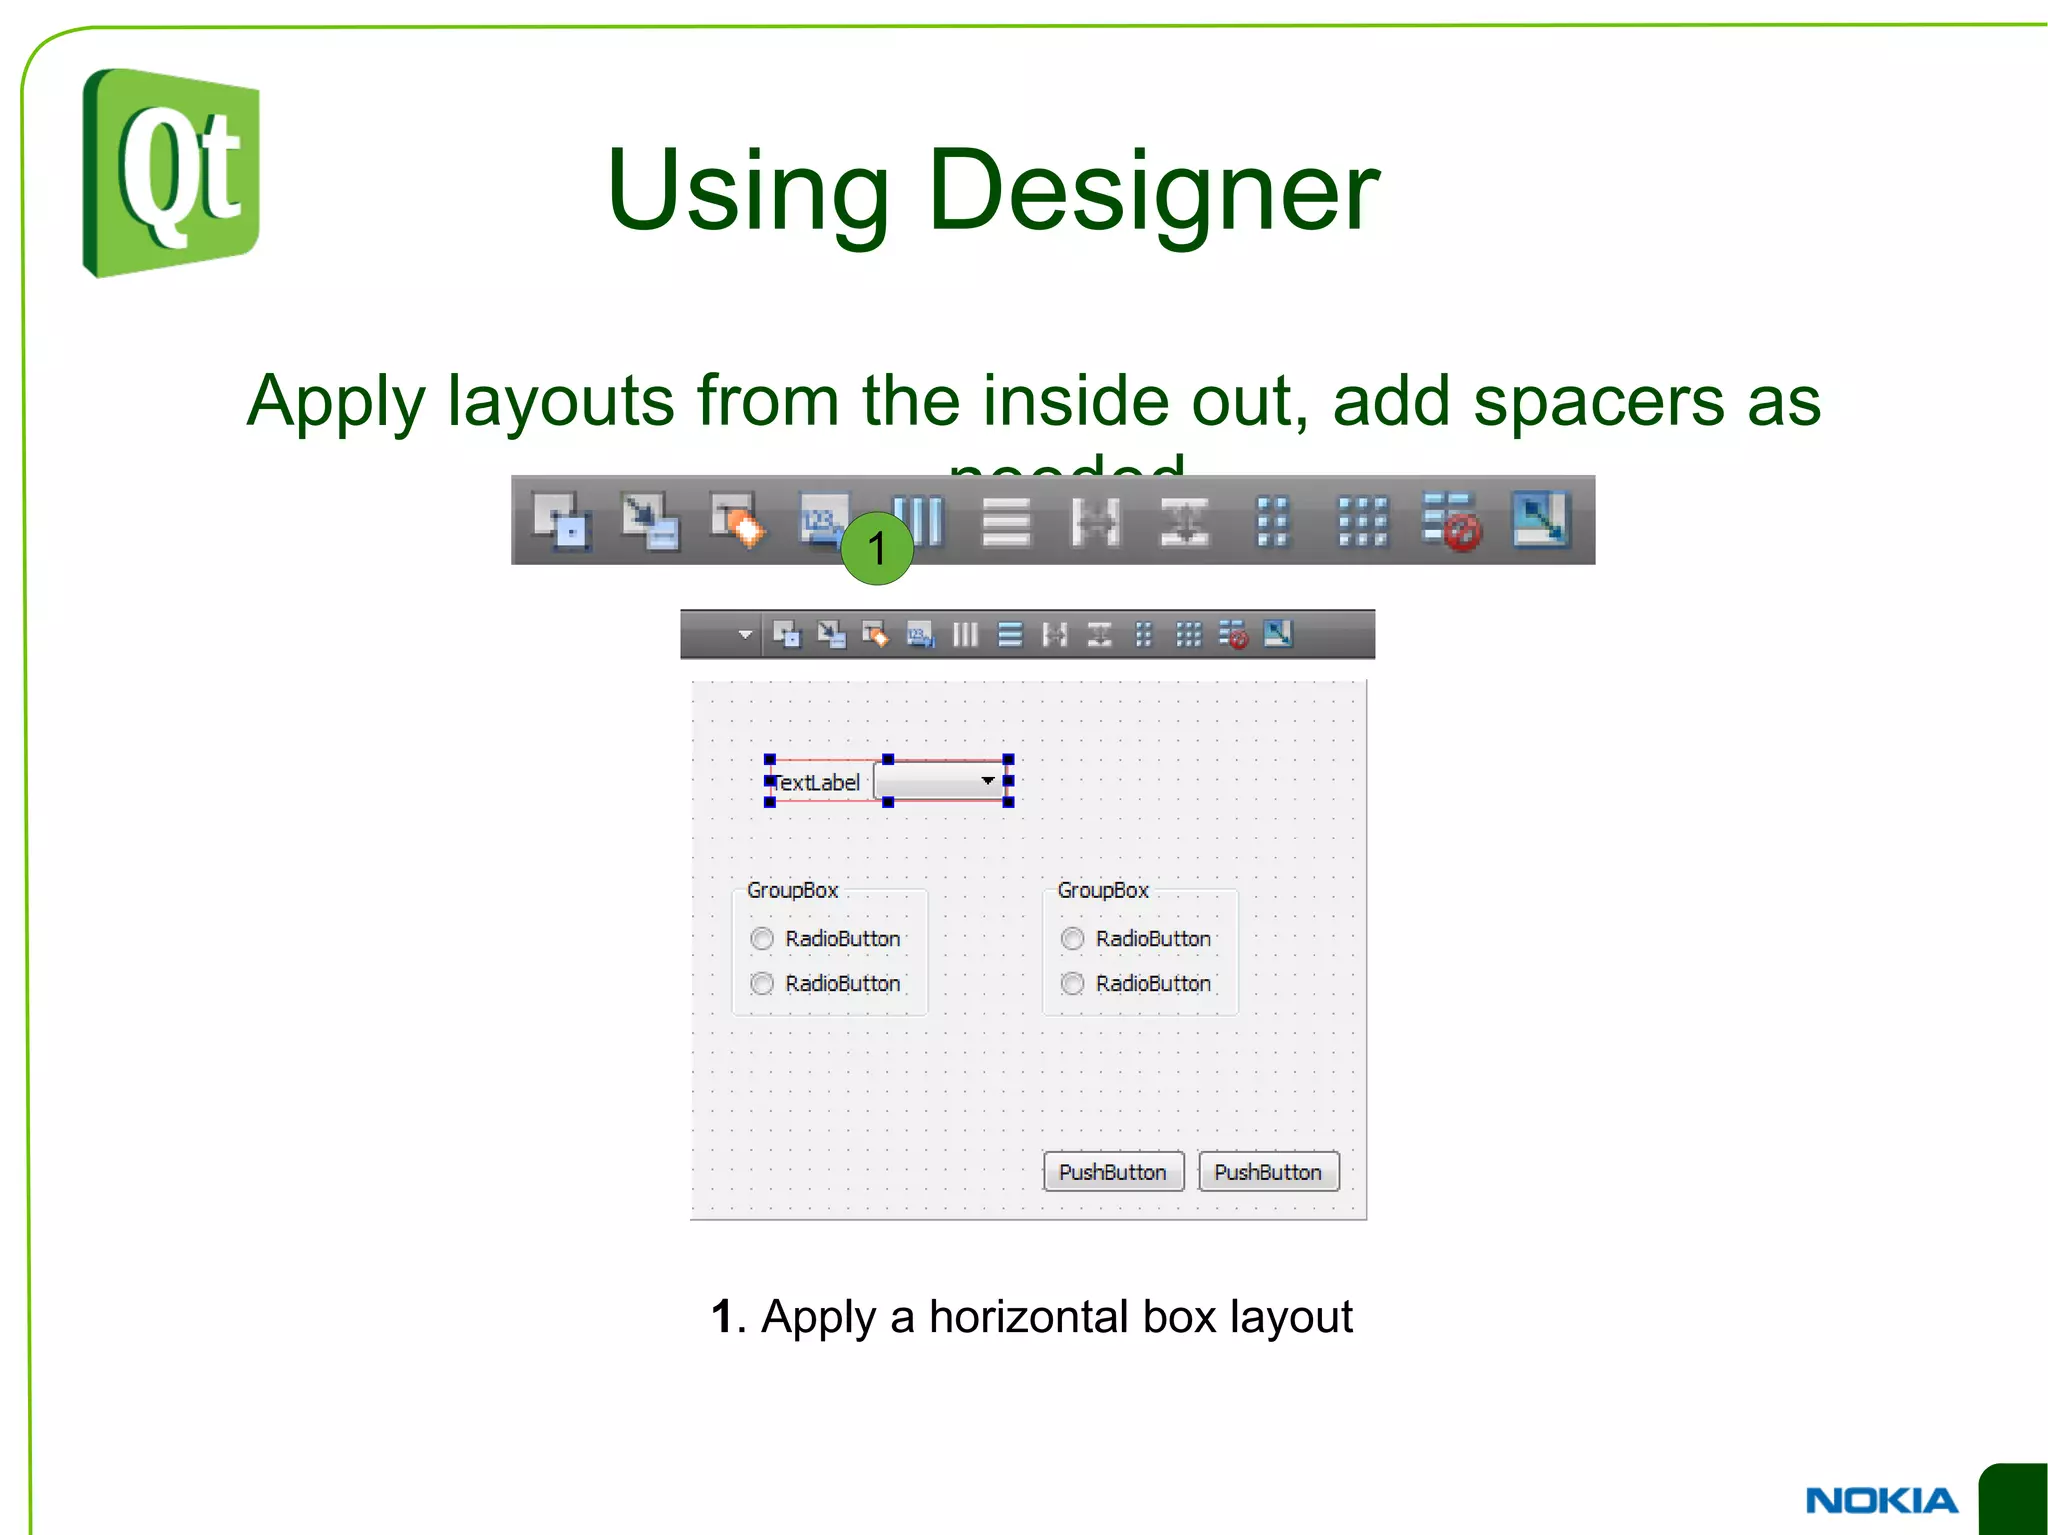Click horizontal splitter layout icon in large toolbar
Viewport: 2048px width, 1535px height.
coord(1095,521)
